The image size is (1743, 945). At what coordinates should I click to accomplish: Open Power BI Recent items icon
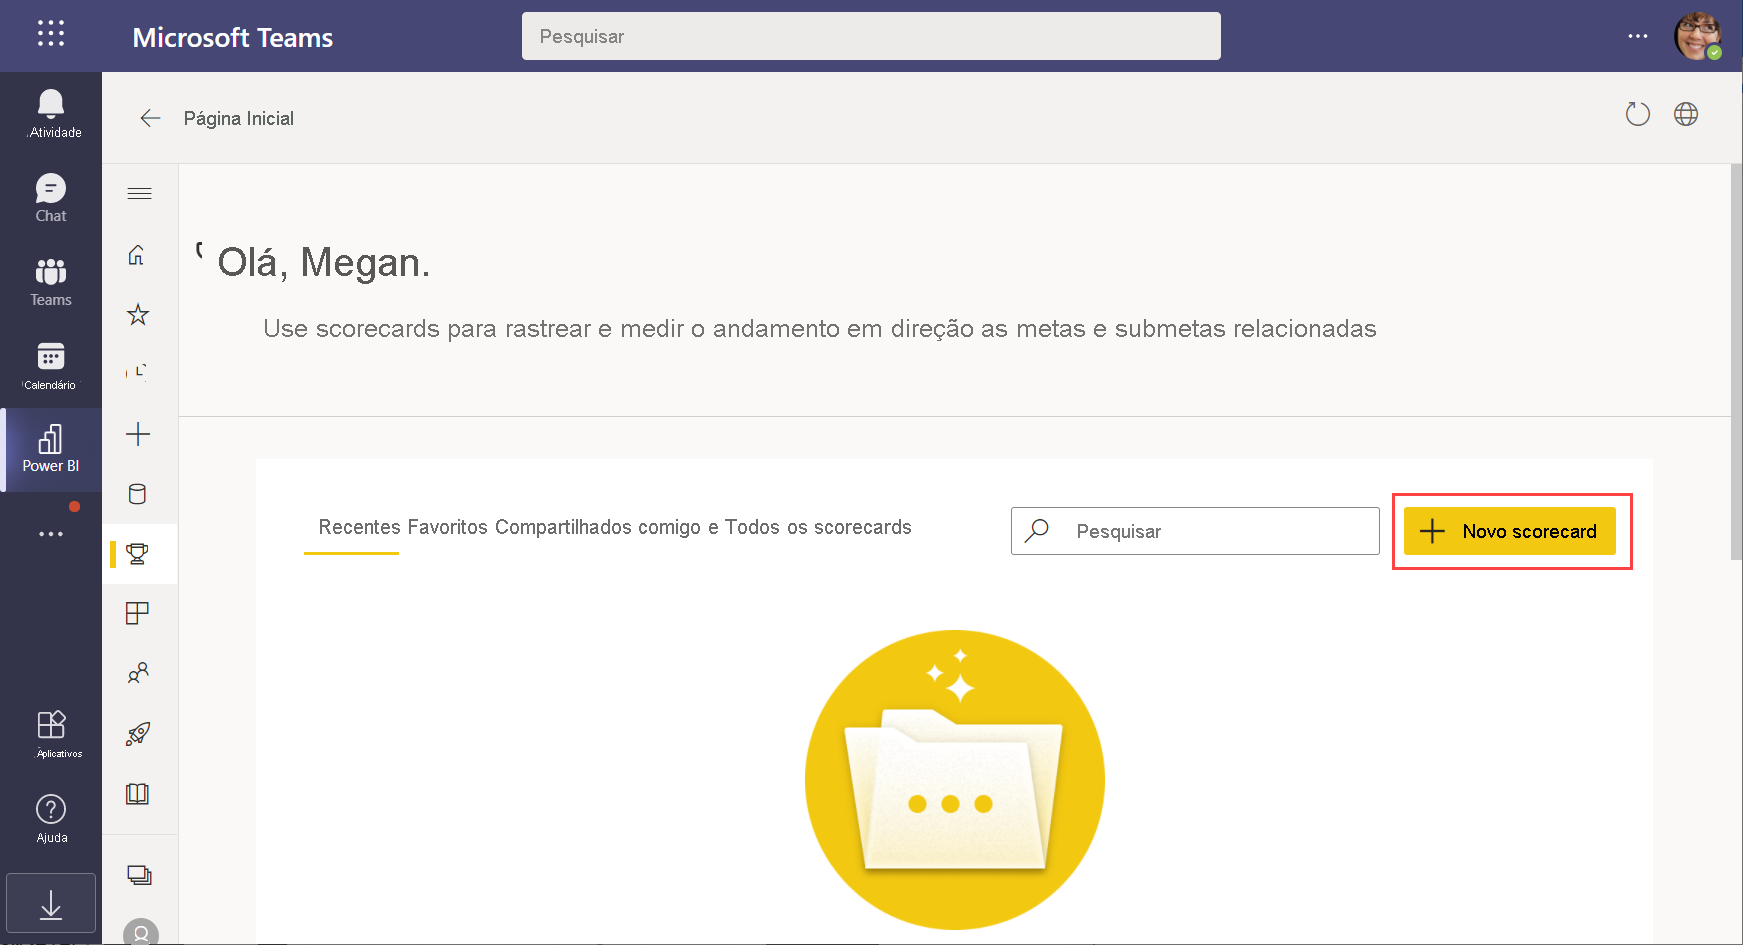(x=138, y=373)
